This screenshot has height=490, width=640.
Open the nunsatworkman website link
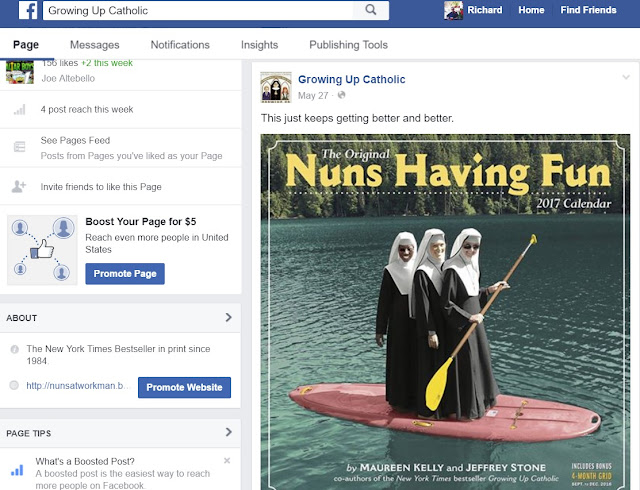(x=78, y=385)
